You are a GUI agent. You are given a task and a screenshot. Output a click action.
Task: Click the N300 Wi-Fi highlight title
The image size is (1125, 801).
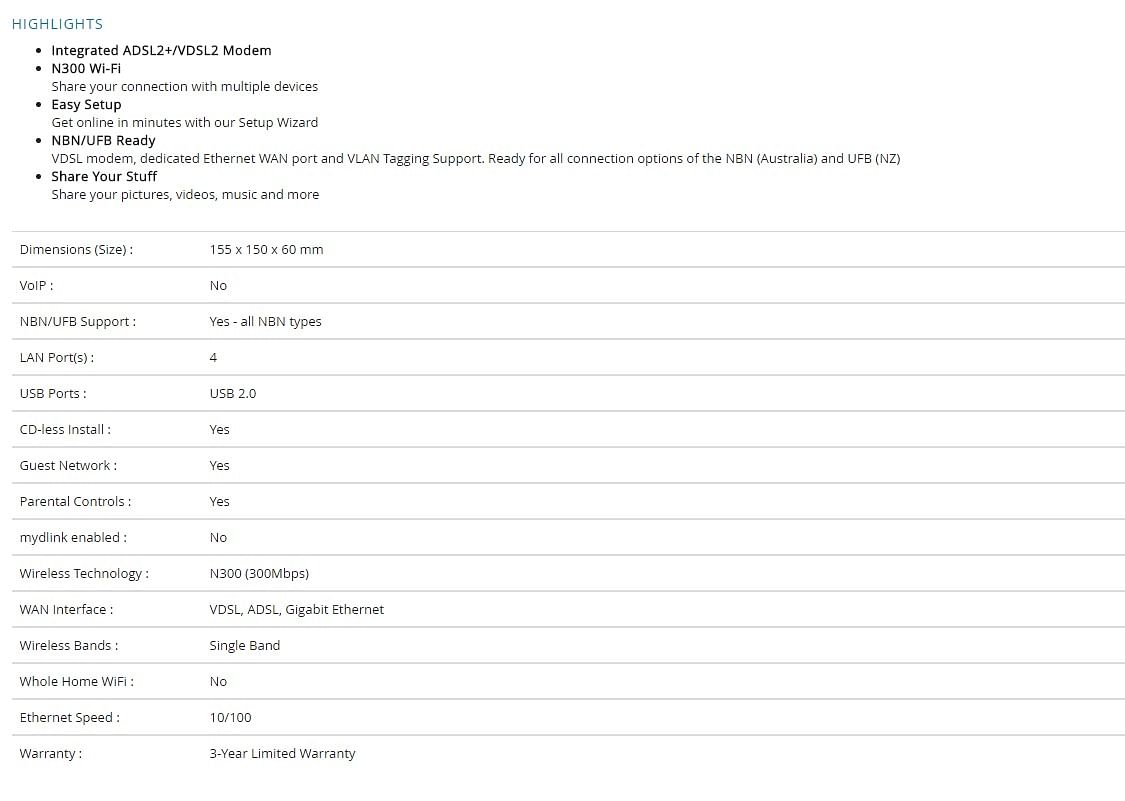[86, 68]
